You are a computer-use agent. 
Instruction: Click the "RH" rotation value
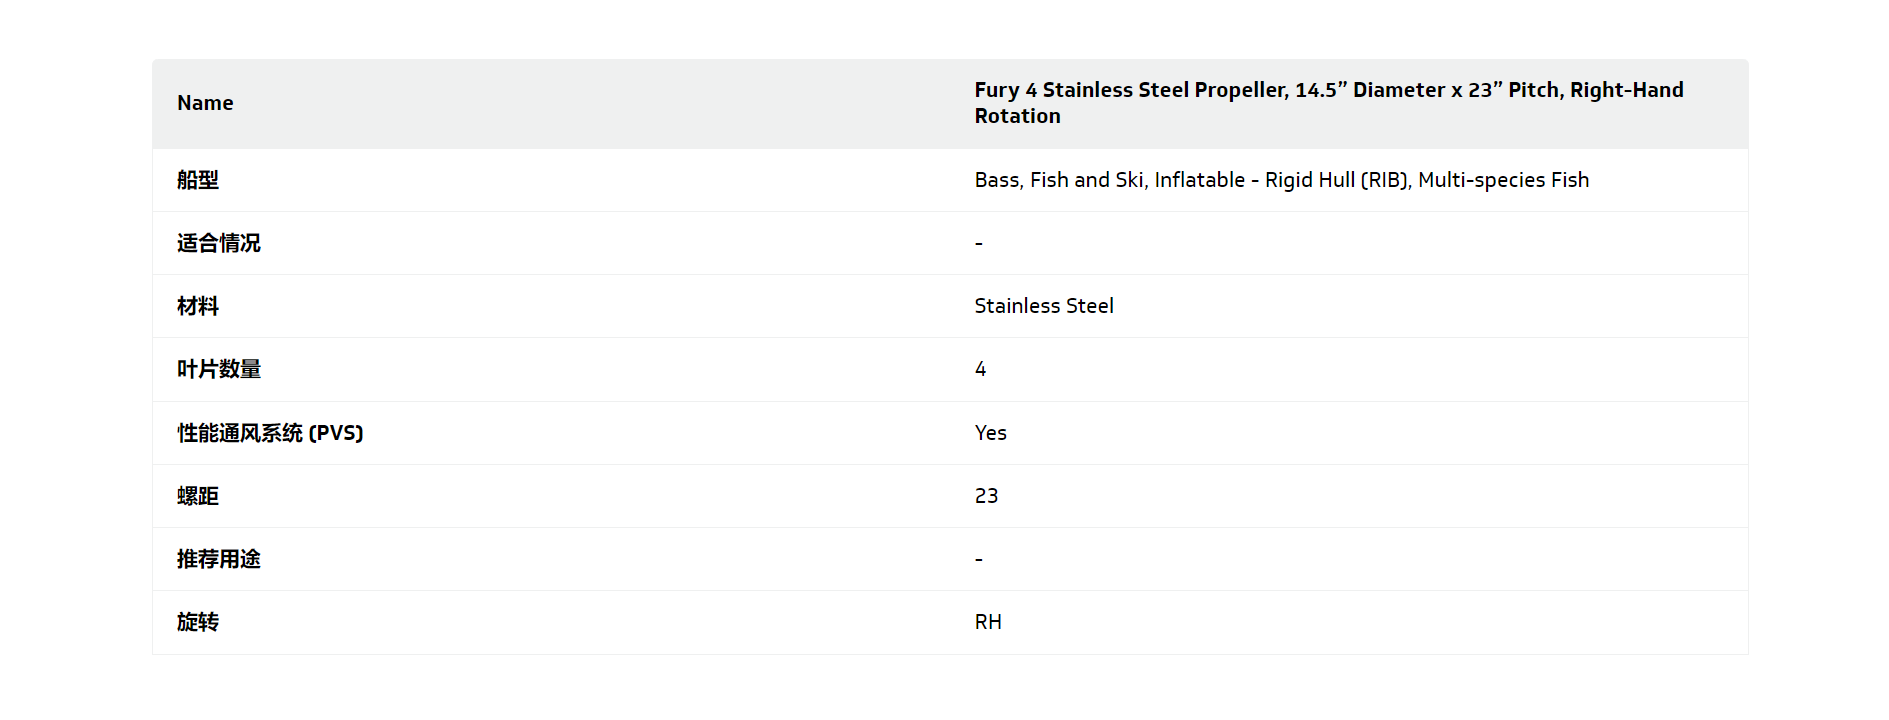pos(988,622)
